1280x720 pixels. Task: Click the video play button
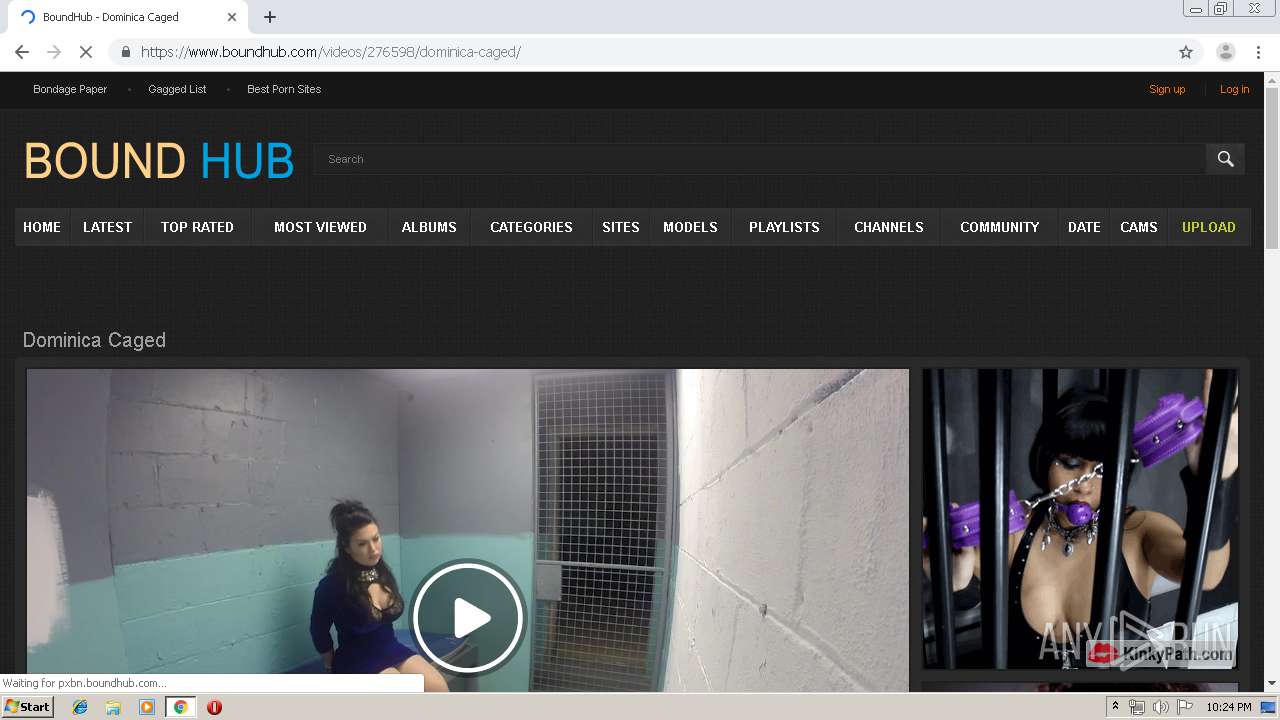468,617
